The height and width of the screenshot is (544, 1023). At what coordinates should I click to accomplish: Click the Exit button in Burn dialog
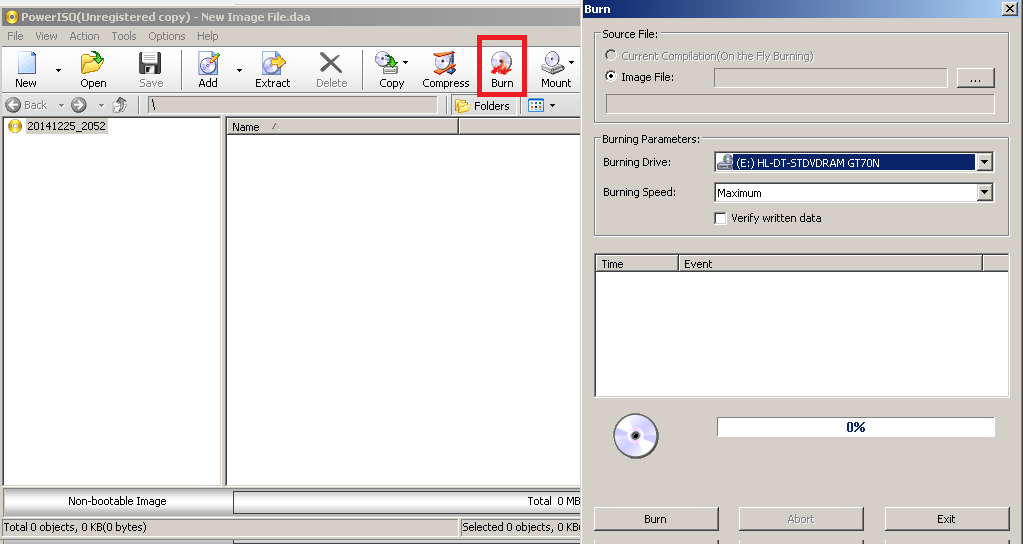[x=946, y=519]
